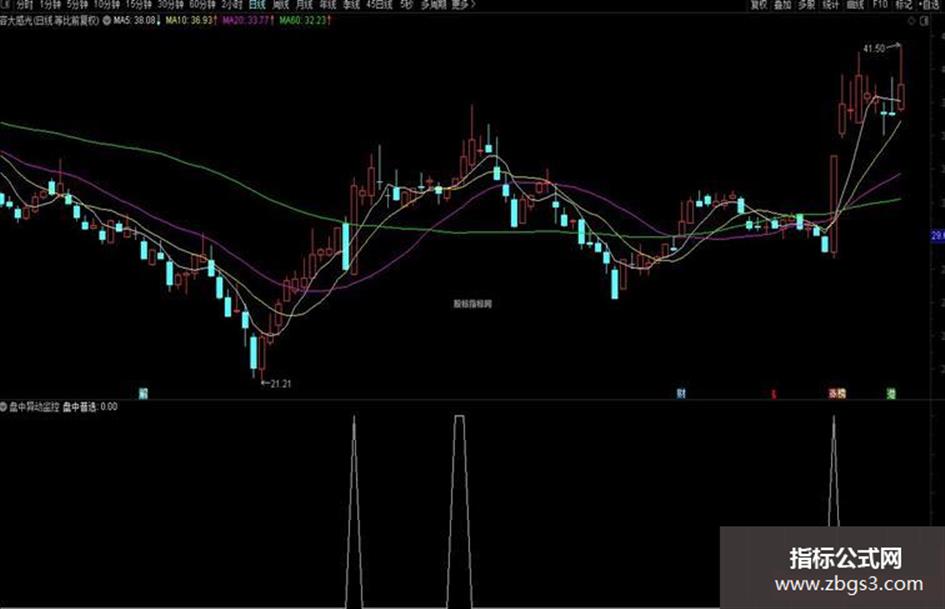Open the 多周期 multi-period view
This screenshot has height=609, width=945.
click(x=433, y=4)
